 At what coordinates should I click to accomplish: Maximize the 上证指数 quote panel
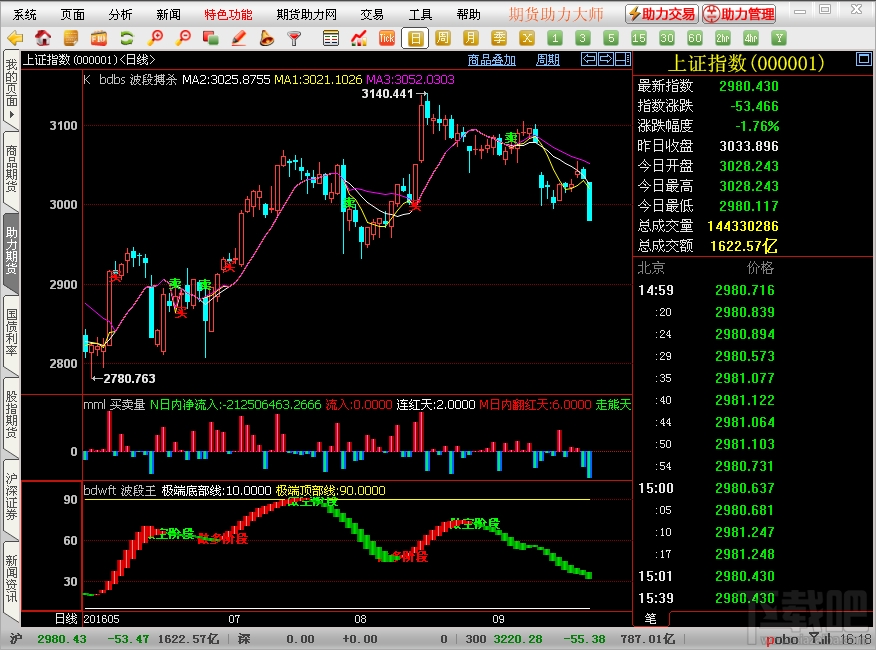tap(863, 59)
